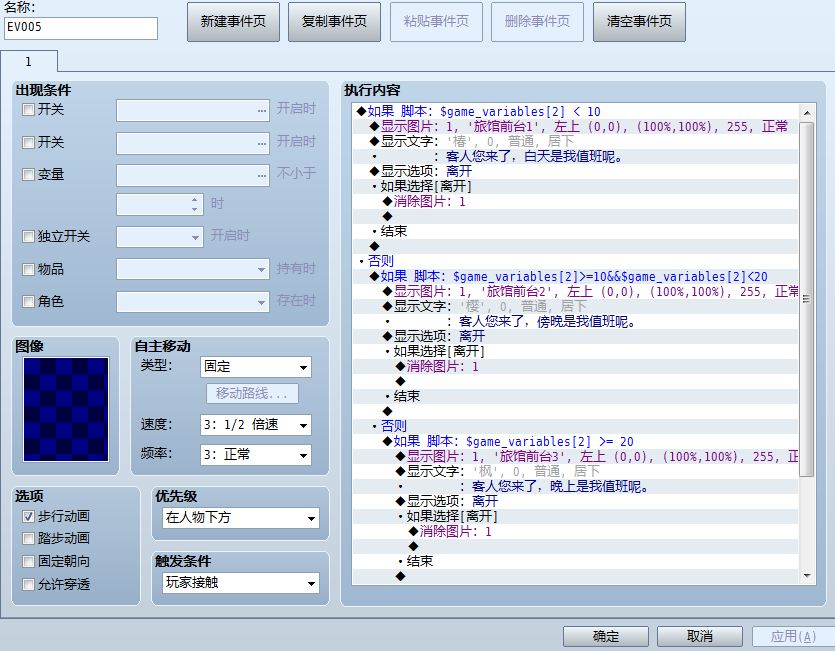Open the 速度 dropdown showing 1/2 倍速
Viewport: 835px width, 651px height.
[256, 425]
